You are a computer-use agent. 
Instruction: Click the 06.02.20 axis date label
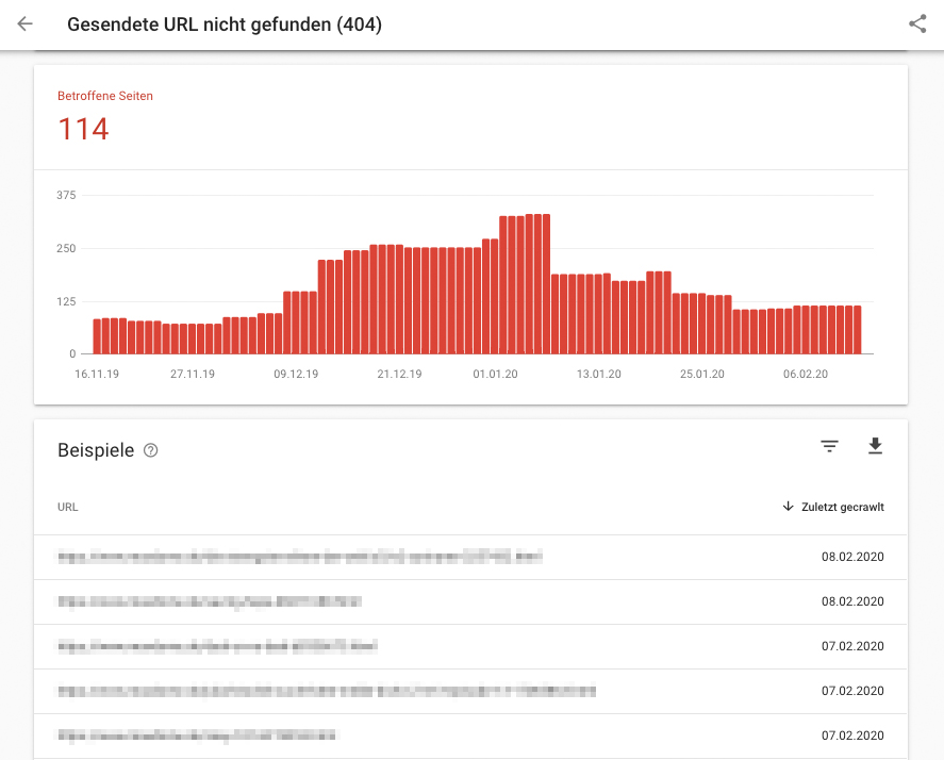(x=806, y=374)
